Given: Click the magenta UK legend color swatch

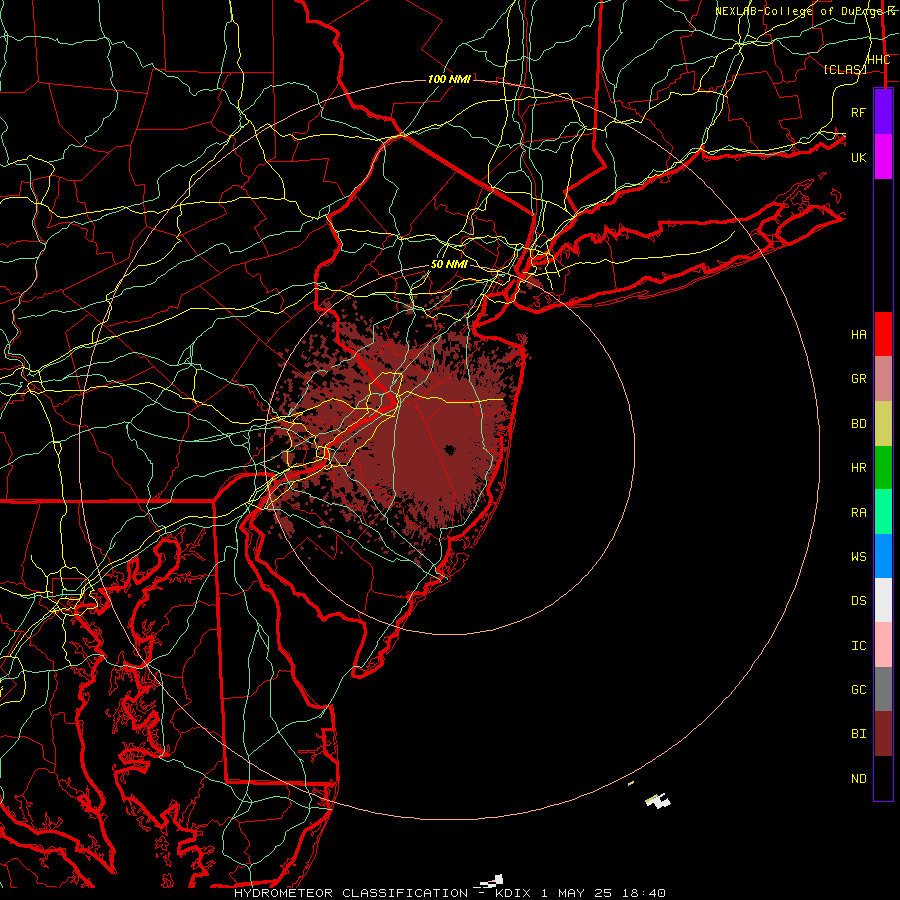Looking at the screenshot, I should click(883, 157).
